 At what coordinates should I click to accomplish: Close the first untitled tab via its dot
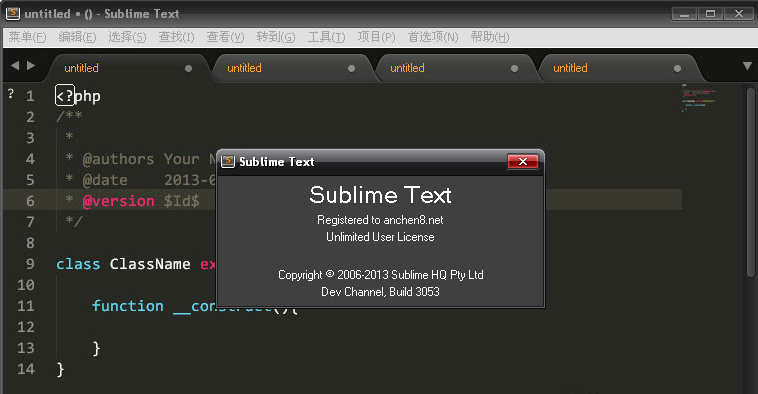click(189, 69)
